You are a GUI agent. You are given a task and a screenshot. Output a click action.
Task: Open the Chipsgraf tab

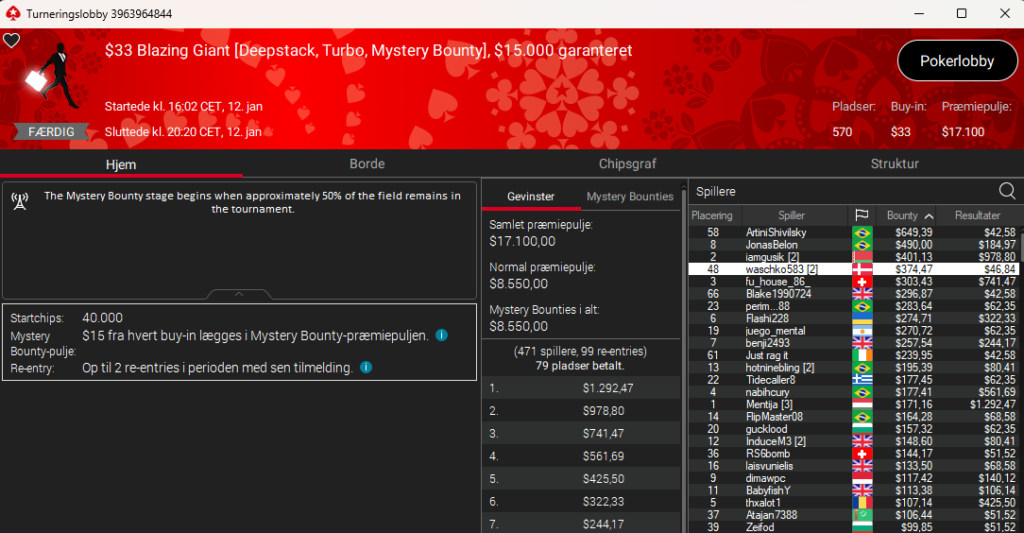coord(628,164)
